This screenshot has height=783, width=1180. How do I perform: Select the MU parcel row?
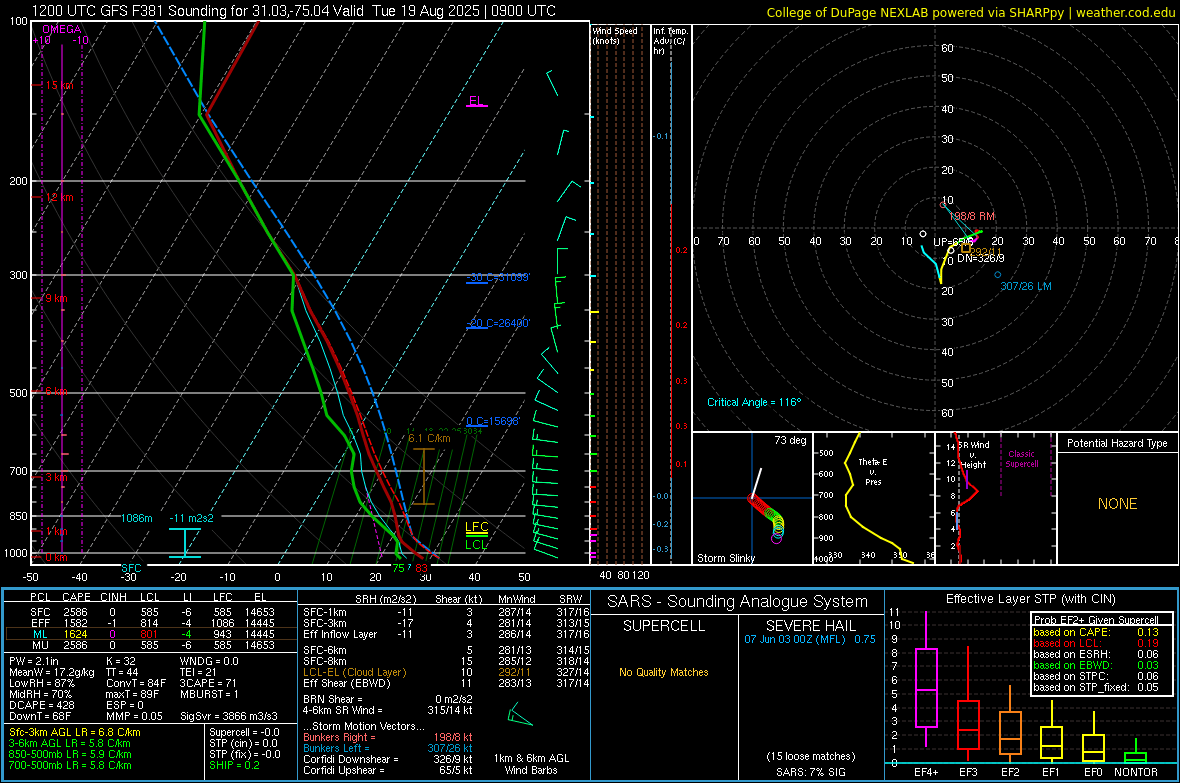151,645
